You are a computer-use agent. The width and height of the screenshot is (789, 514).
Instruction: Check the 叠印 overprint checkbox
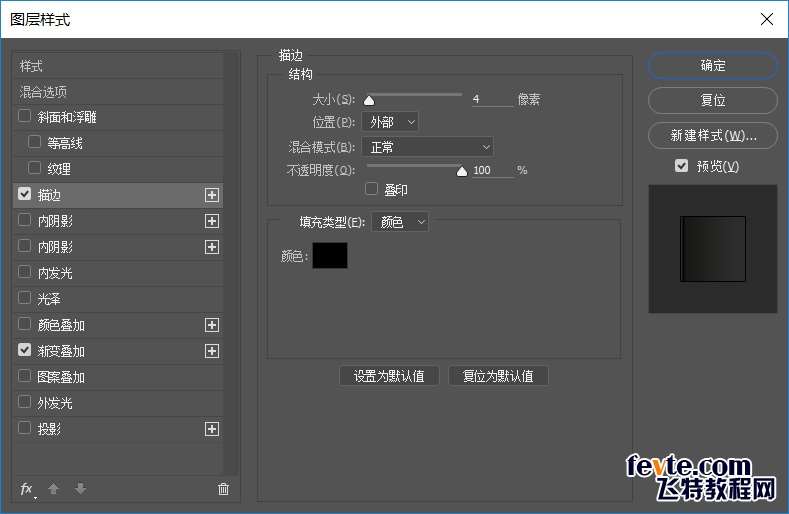[371, 189]
